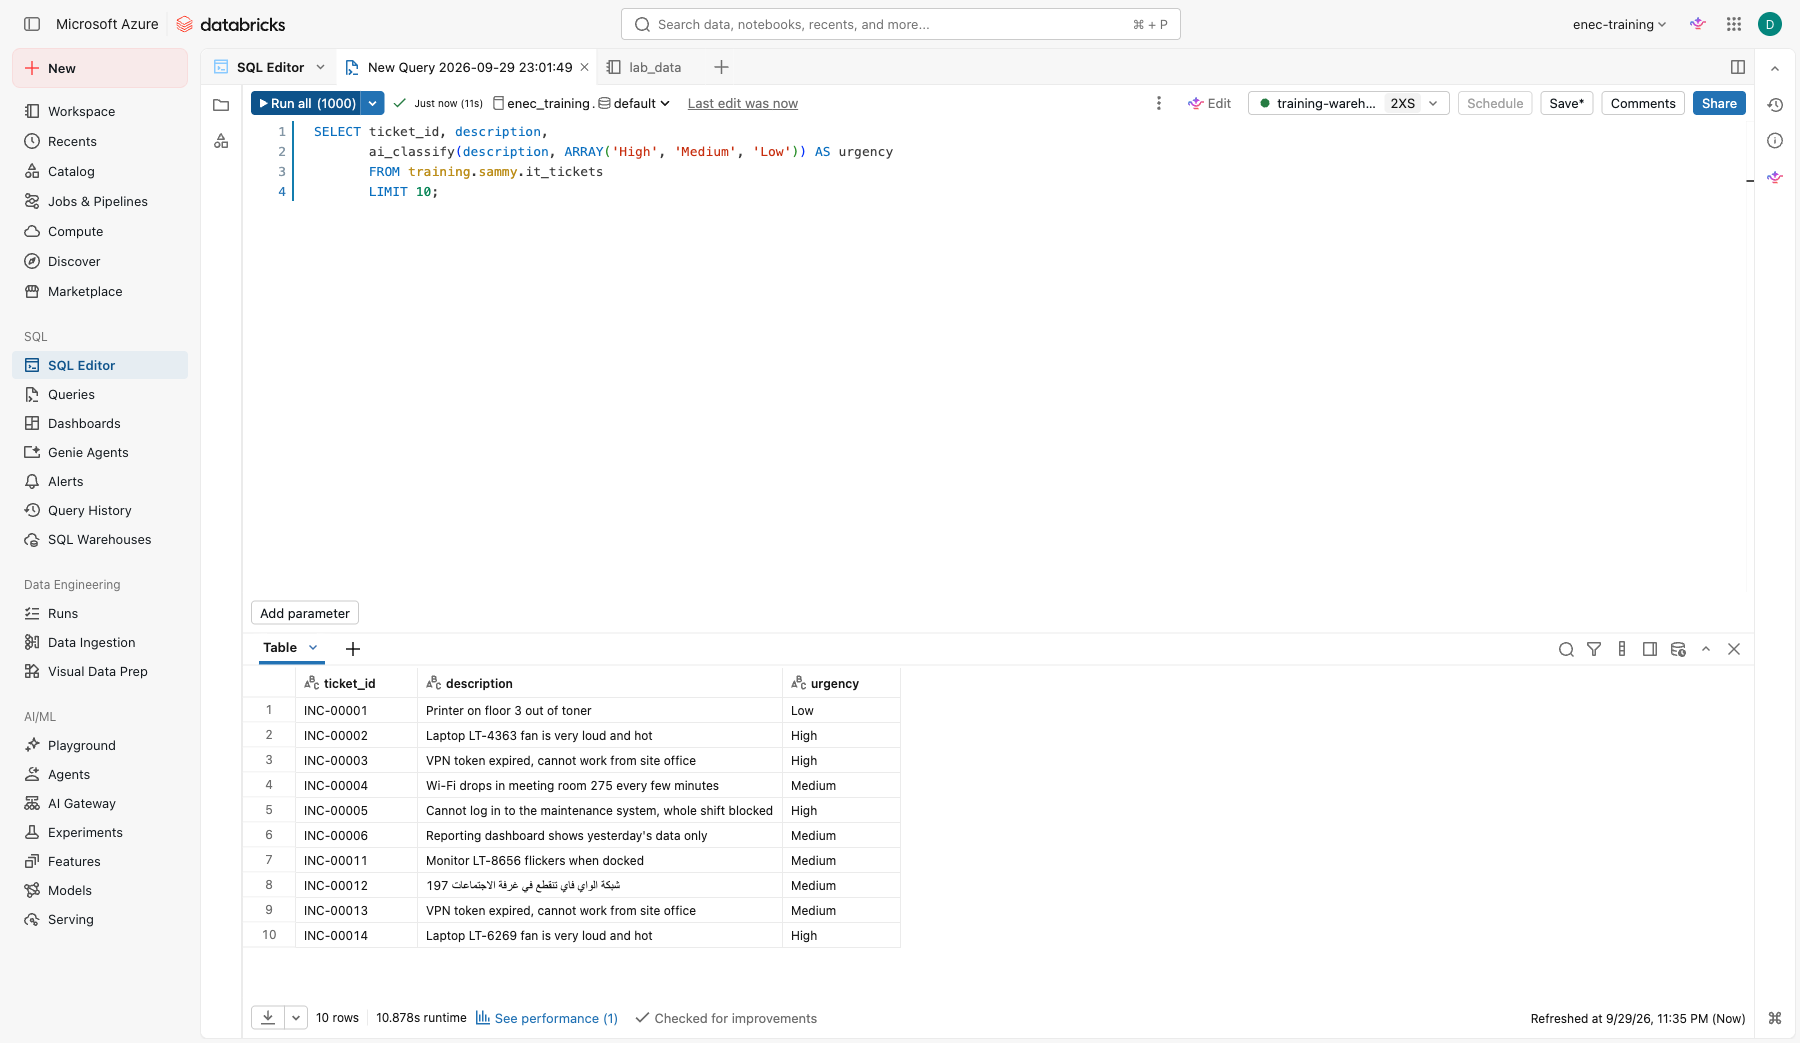
Task: Click the Run all (1000) button
Action: [306, 103]
